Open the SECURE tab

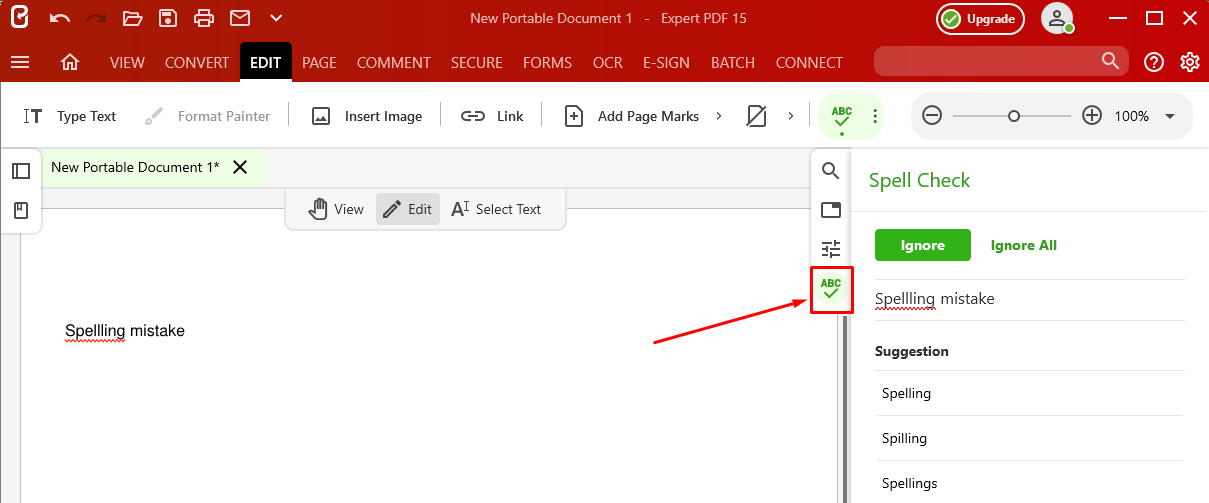coord(477,62)
